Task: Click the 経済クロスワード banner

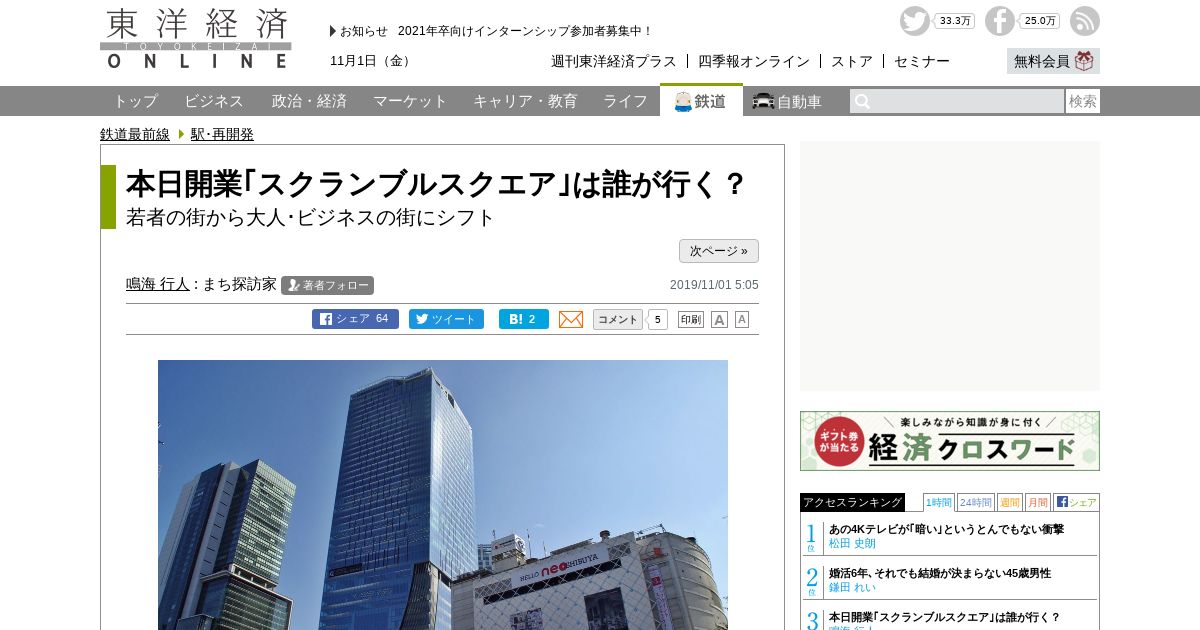Action: pos(950,441)
